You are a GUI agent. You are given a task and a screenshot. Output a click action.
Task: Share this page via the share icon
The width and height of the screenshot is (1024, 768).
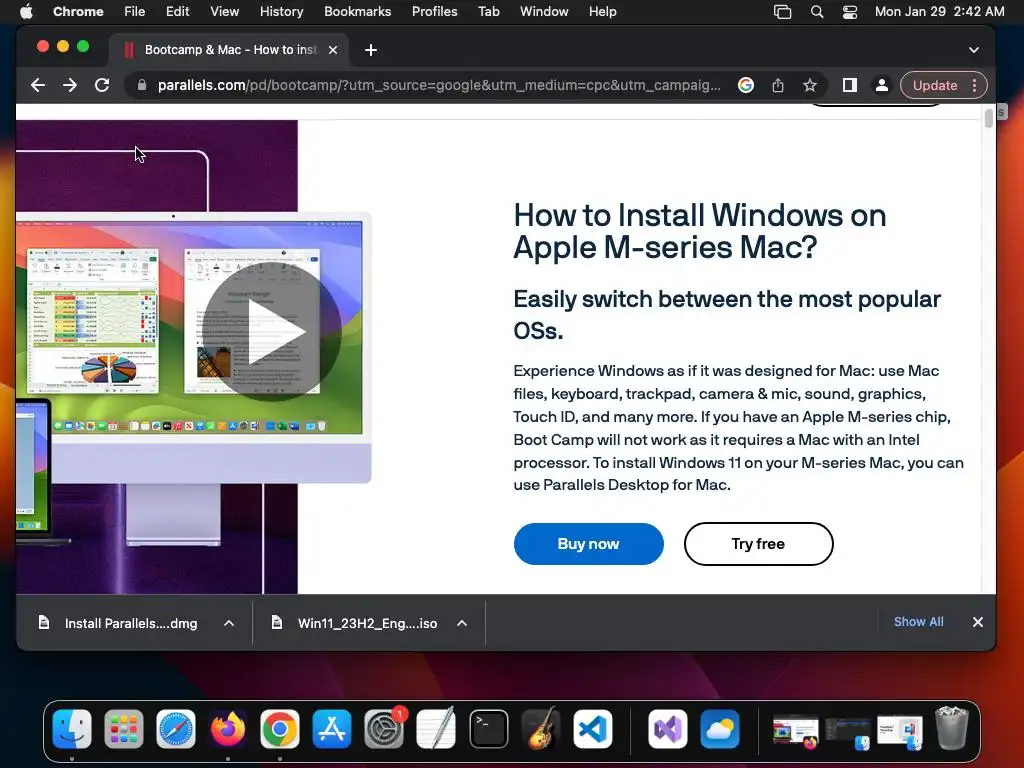pos(778,86)
